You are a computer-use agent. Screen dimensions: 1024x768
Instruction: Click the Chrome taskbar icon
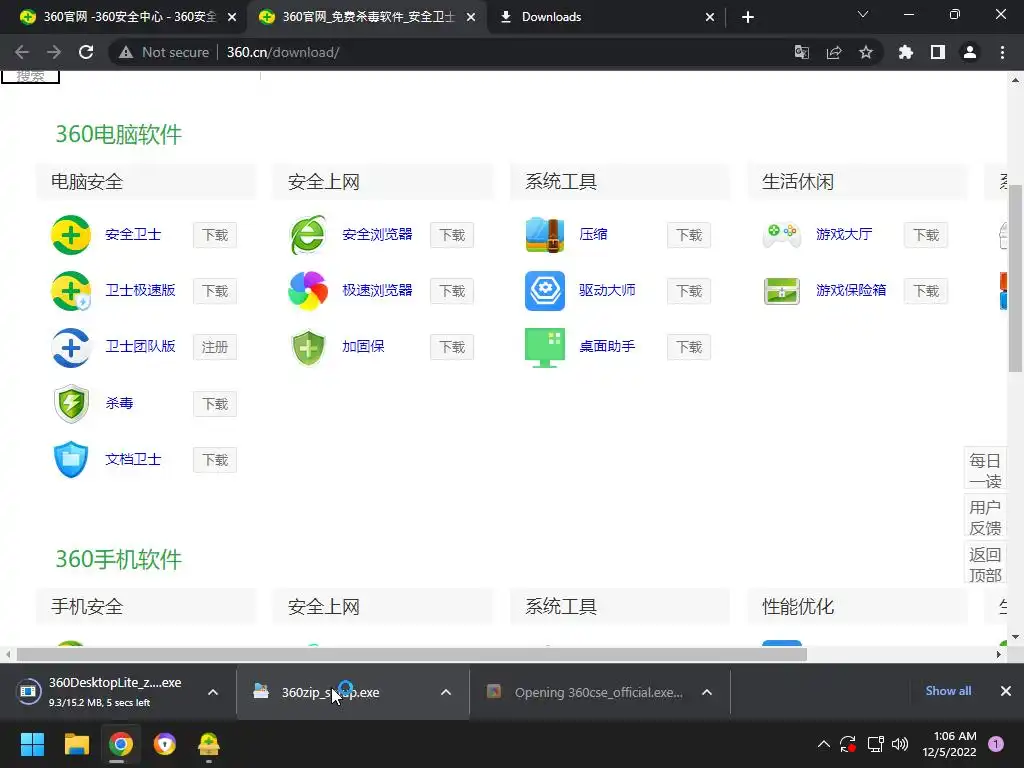coord(121,744)
